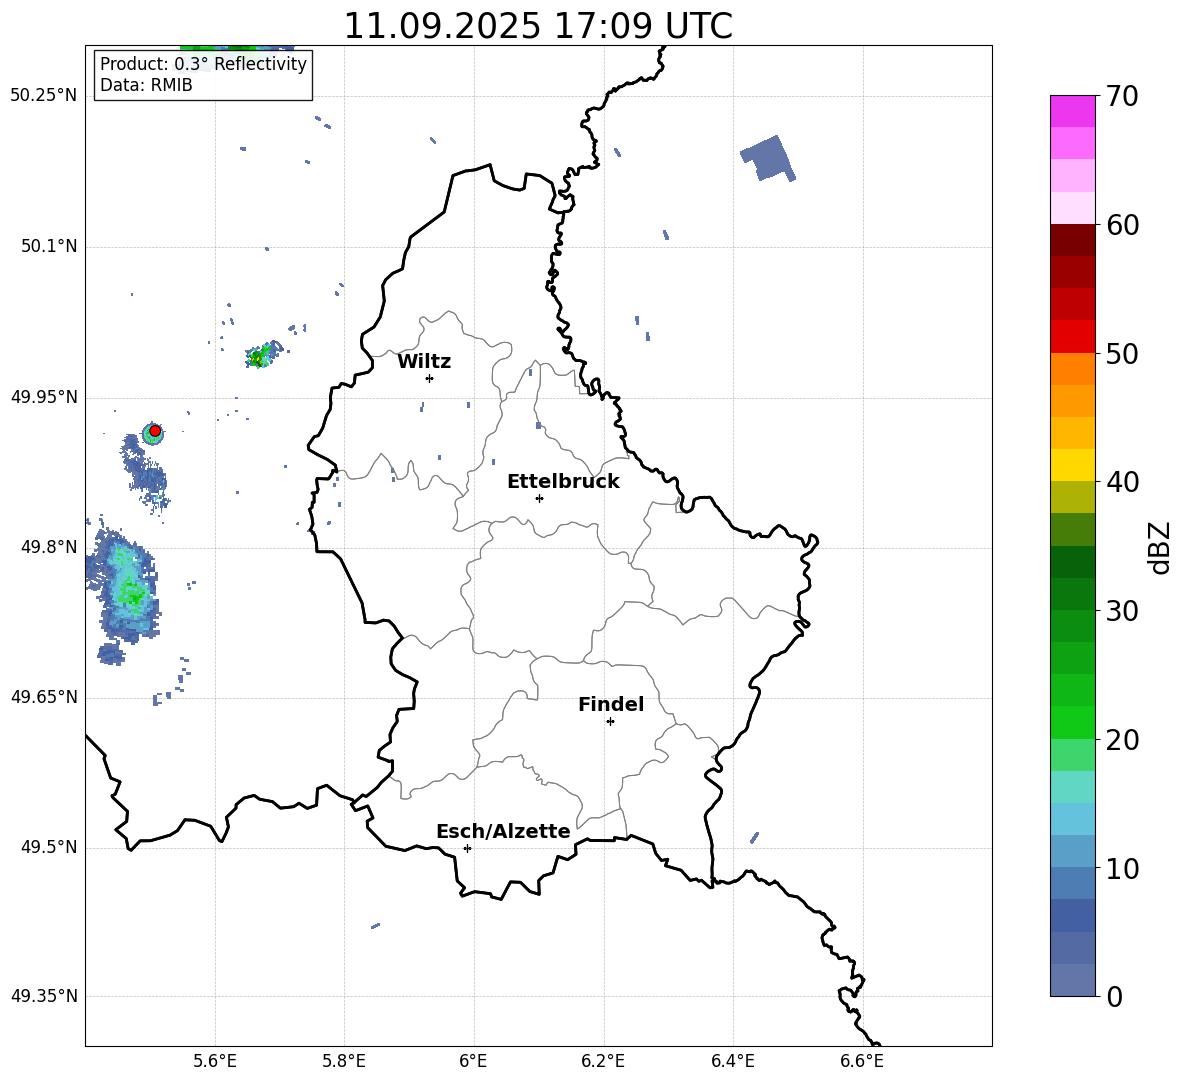Click the Wiltz station label

(424, 362)
